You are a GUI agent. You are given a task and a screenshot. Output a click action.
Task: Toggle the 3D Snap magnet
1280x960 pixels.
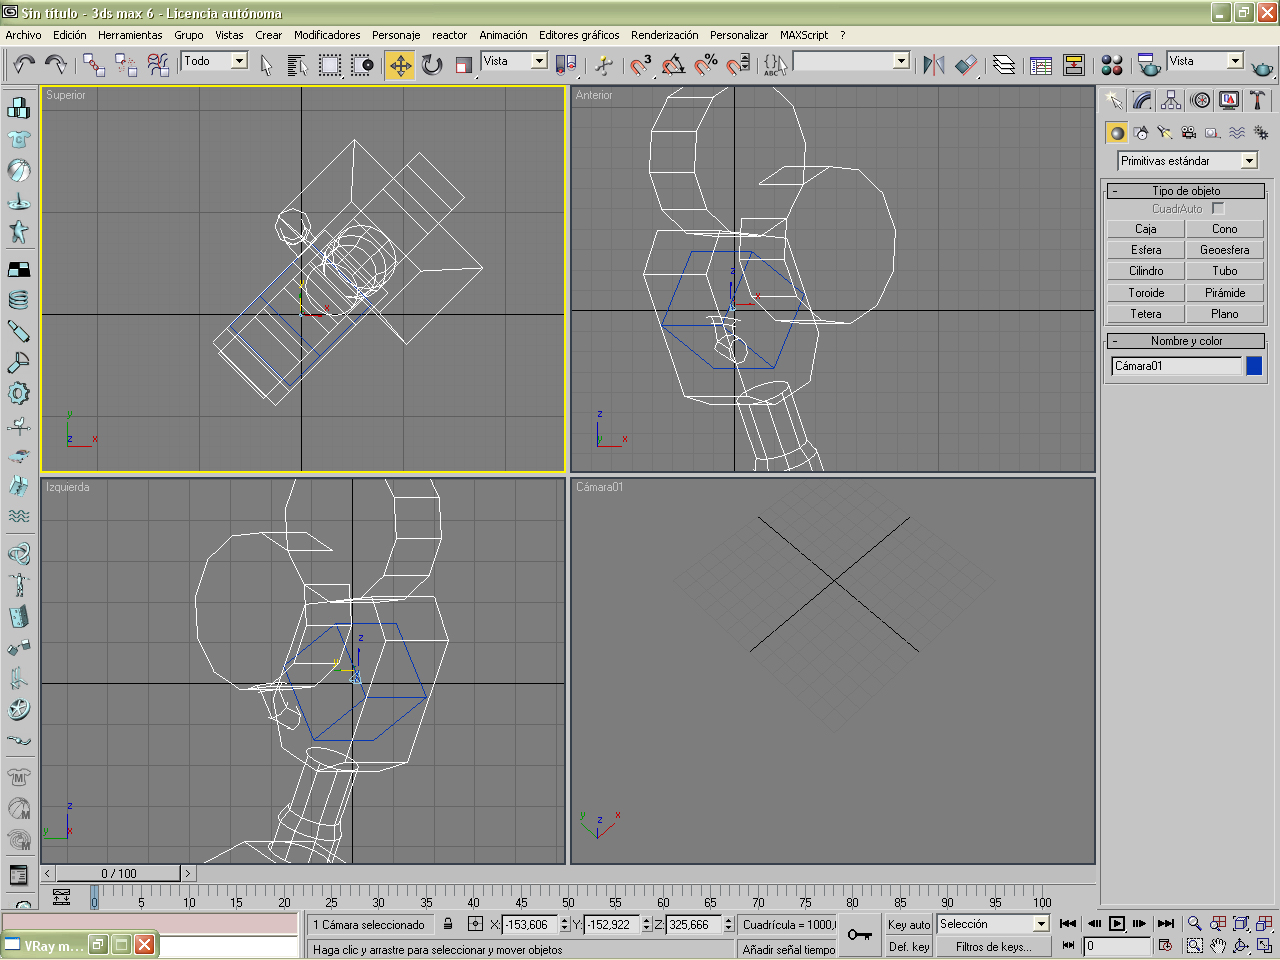click(x=641, y=65)
